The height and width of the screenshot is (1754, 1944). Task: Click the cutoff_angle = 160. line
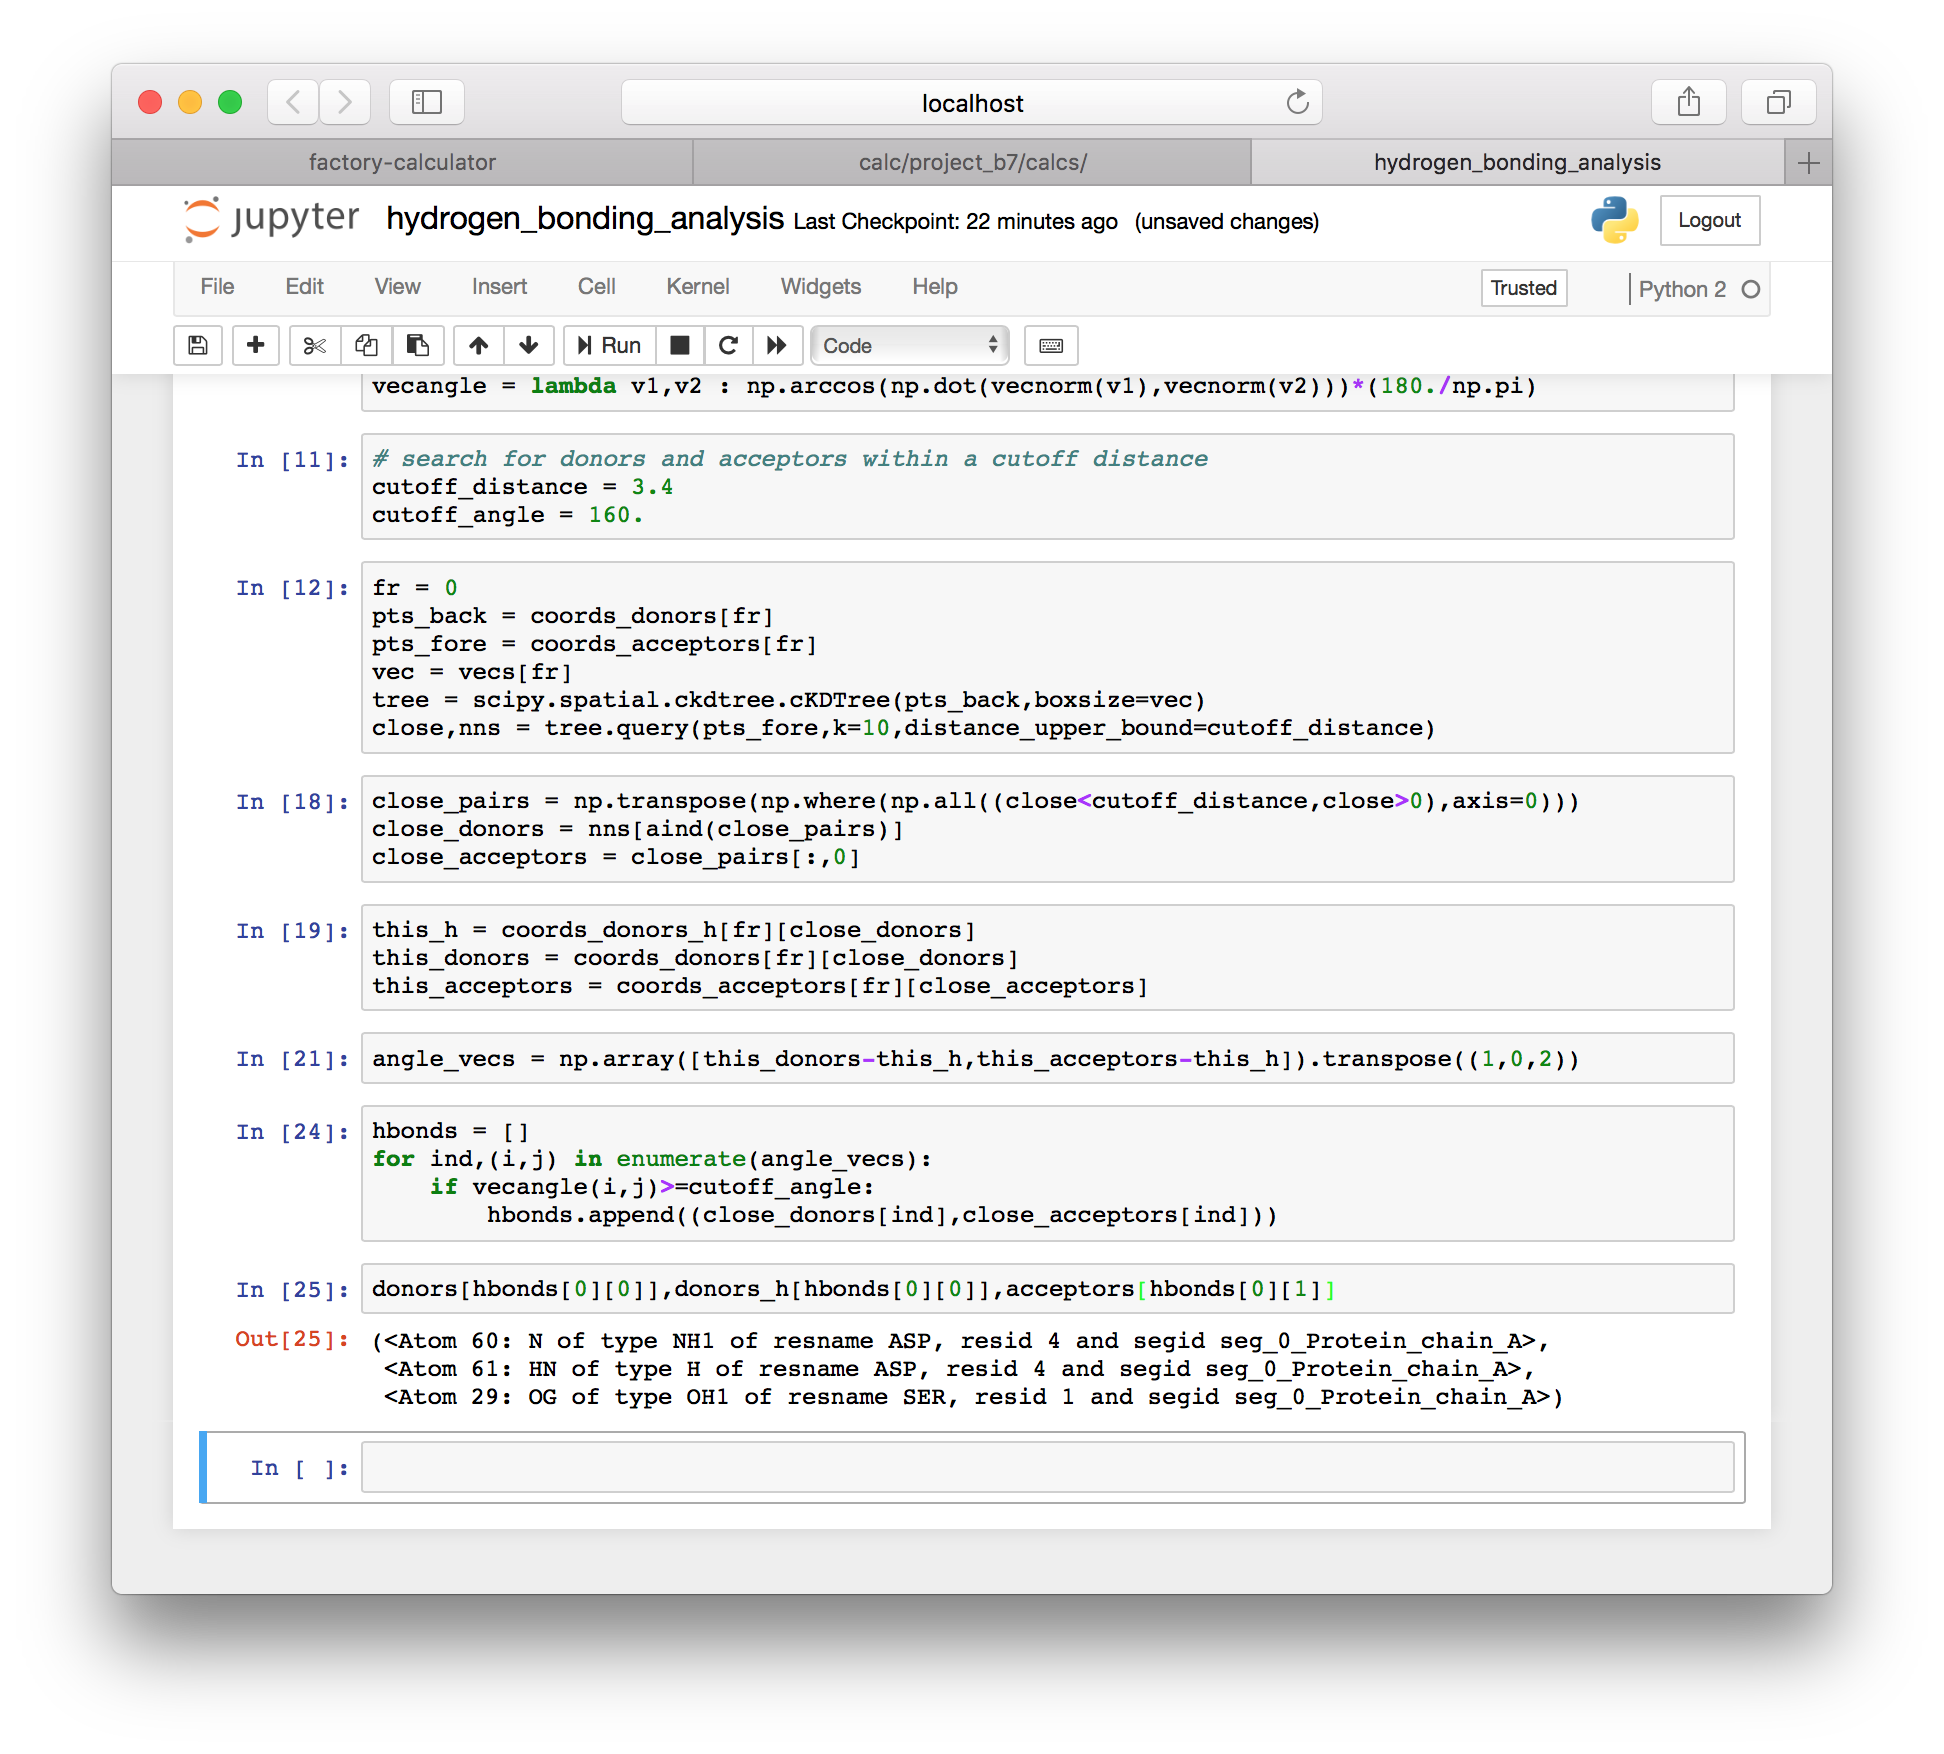click(x=507, y=515)
